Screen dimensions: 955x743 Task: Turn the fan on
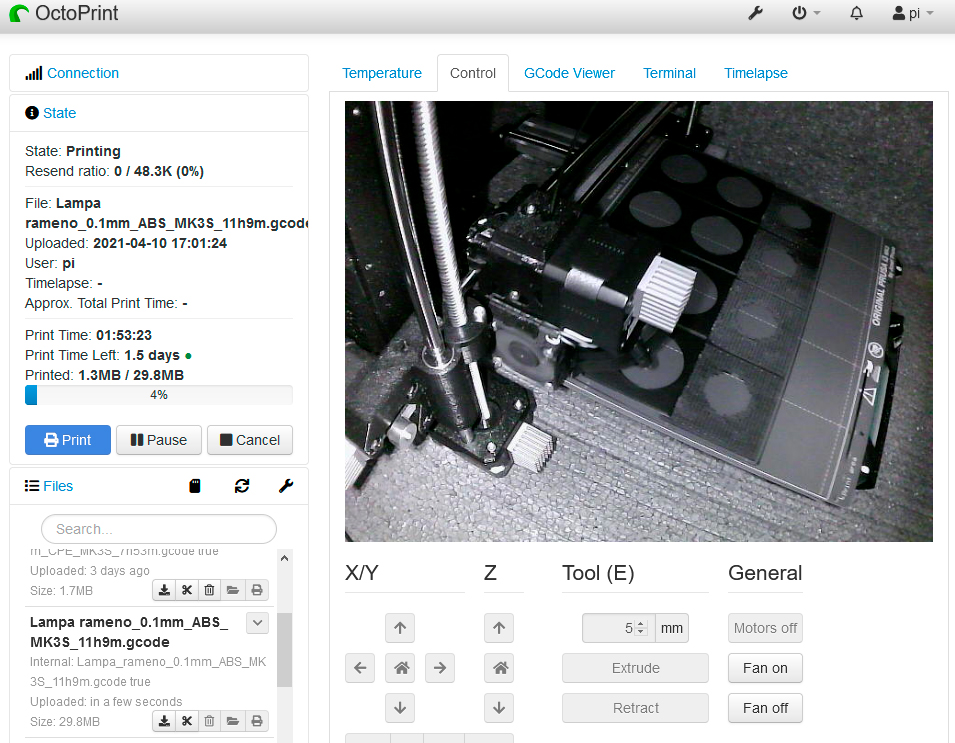pos(765,668)
